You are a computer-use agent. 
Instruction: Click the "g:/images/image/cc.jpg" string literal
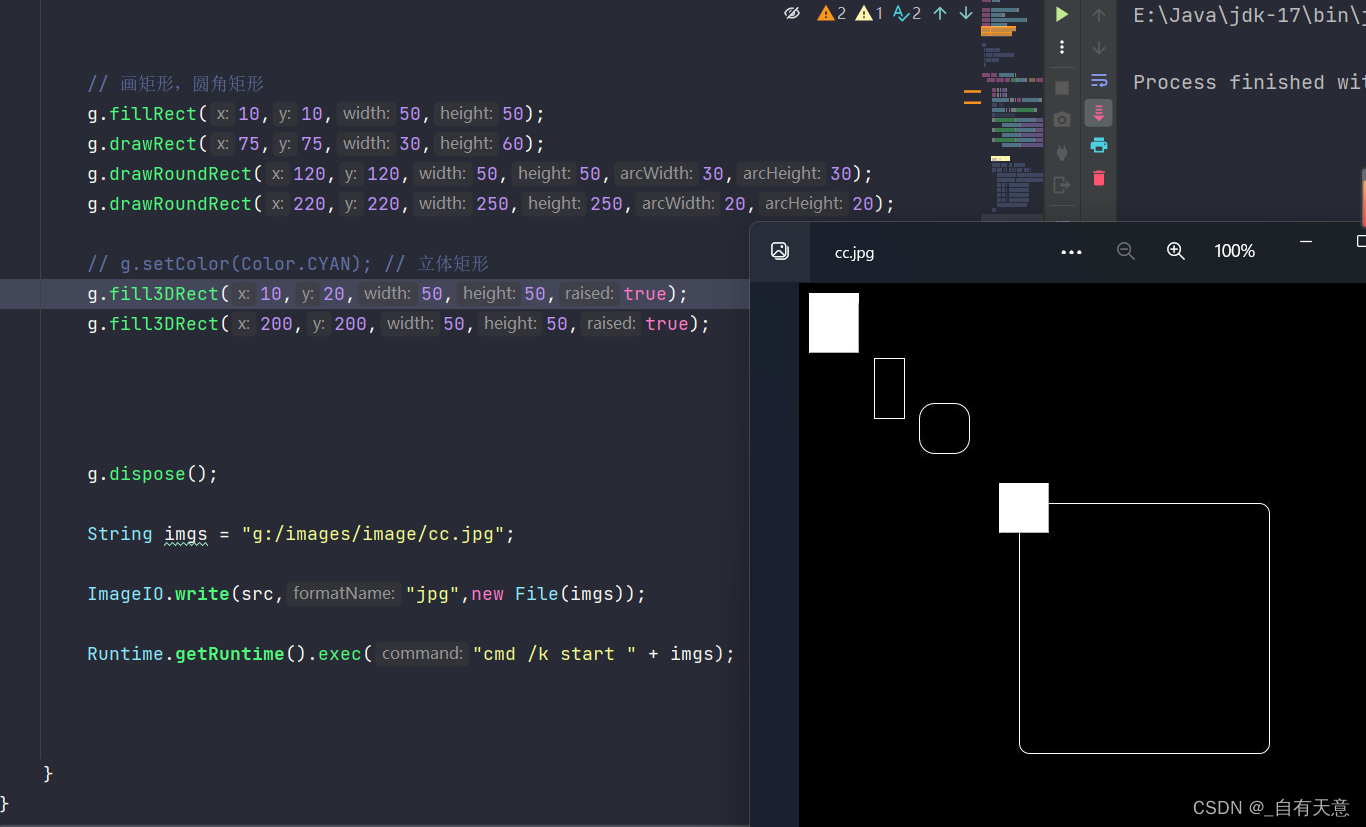point(373,534)
